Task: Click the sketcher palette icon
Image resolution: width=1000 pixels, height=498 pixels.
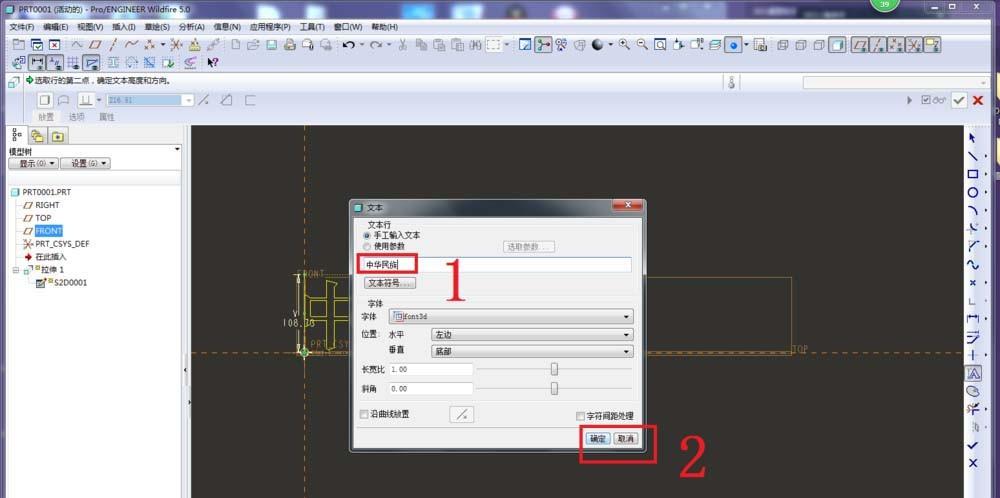Action: coord(973,391)
